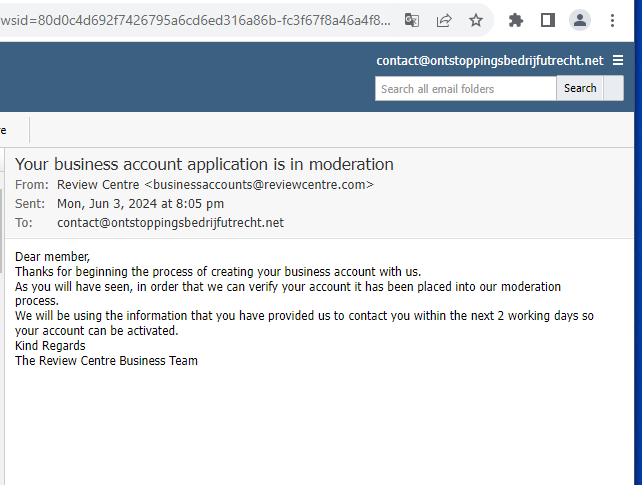Screen dimensions: 642x485
Task: Select the email subject heading
Action: tap(204, 164)
